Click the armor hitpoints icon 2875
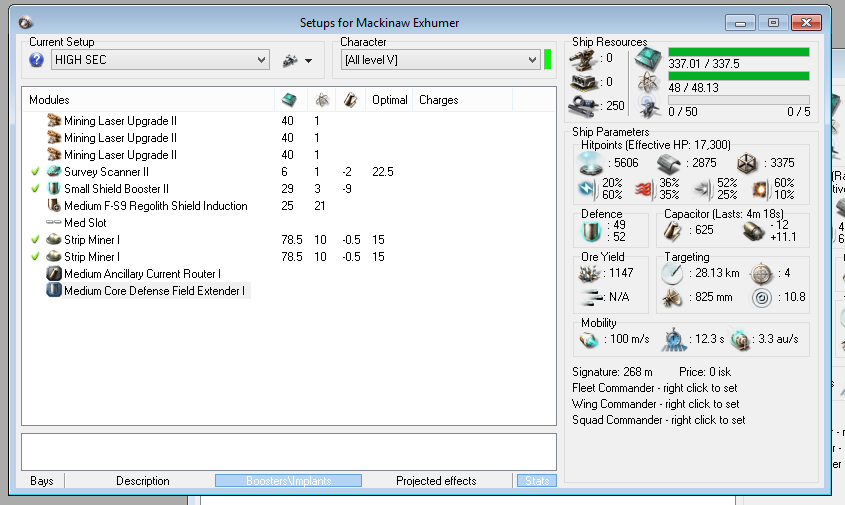 [x=670, y=163]
